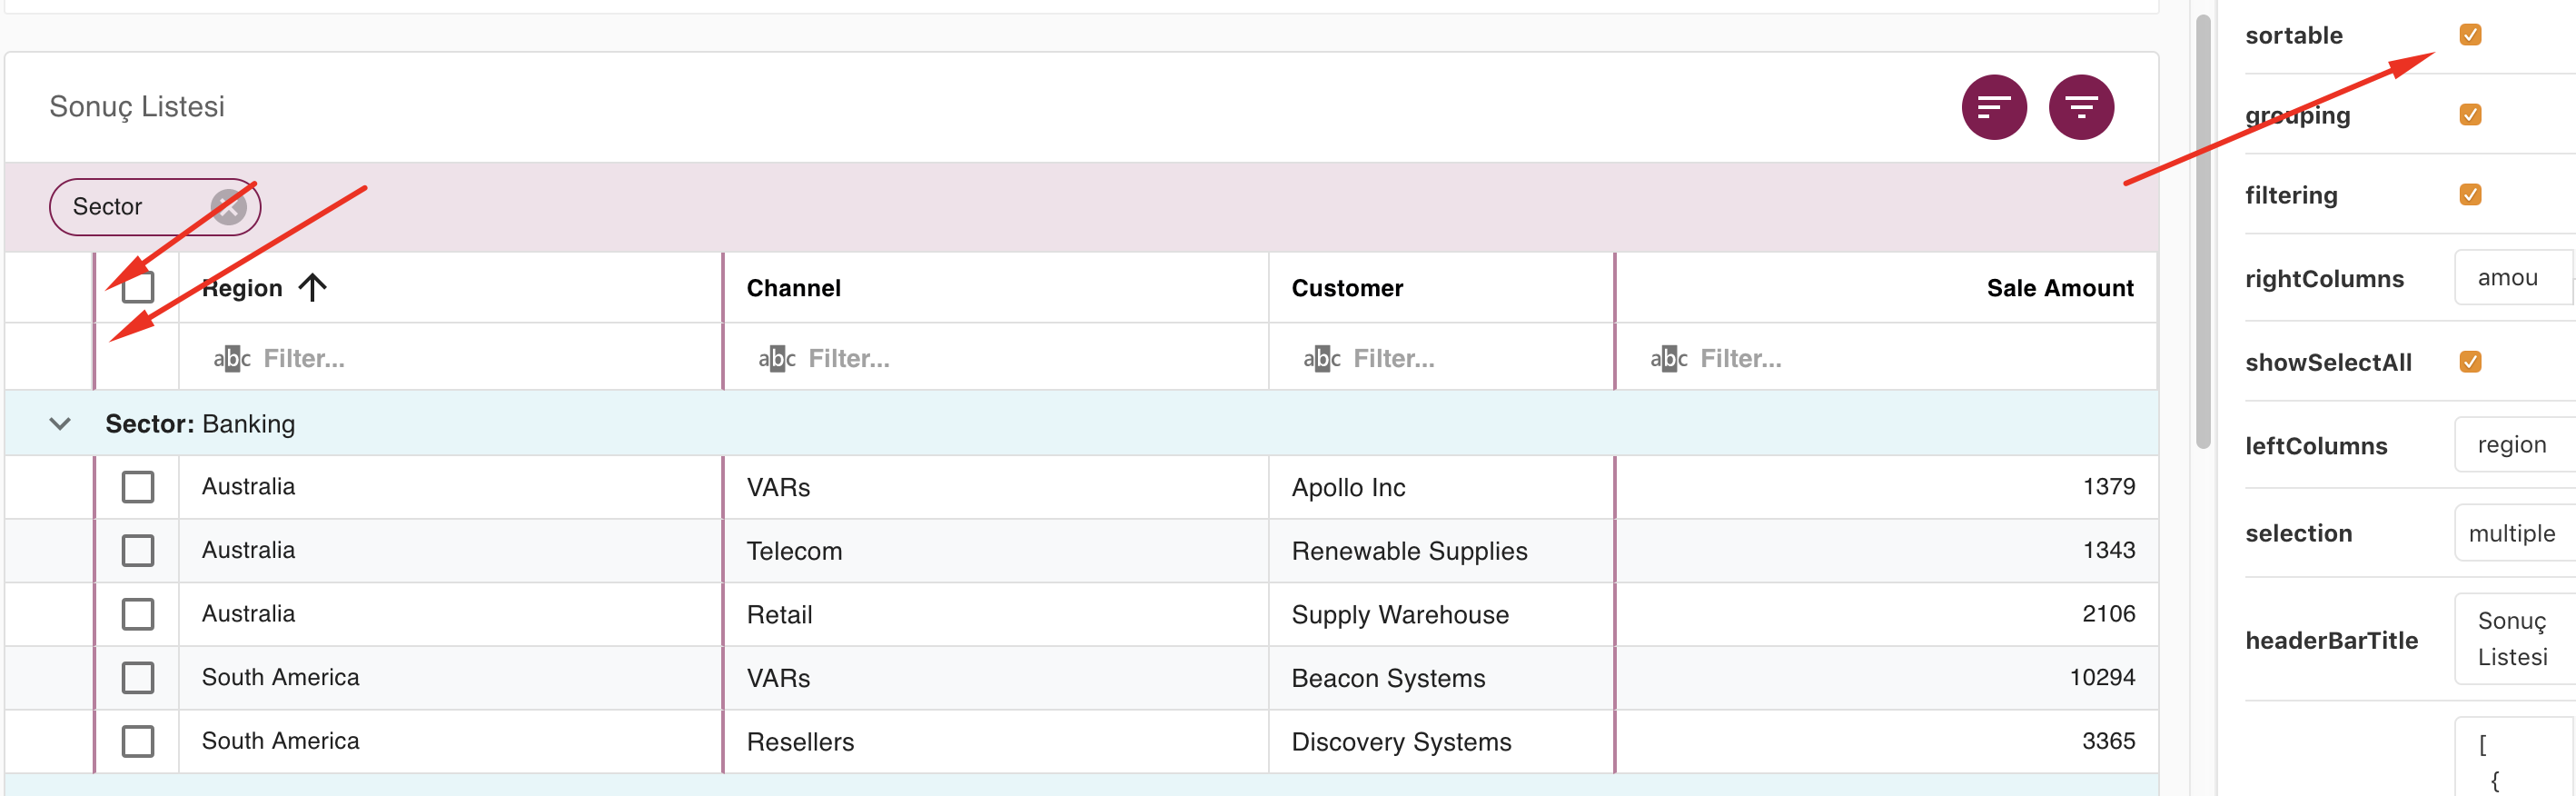Open the selection mode dropdown
Viewport: 2576px width, 796px height.
click(2513, 533)
